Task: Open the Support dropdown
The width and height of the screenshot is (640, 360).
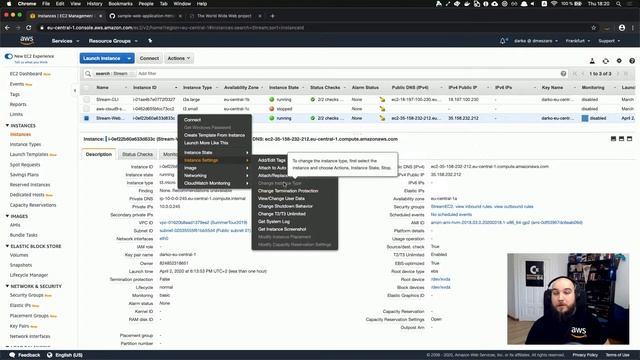Action: (609, 41)
